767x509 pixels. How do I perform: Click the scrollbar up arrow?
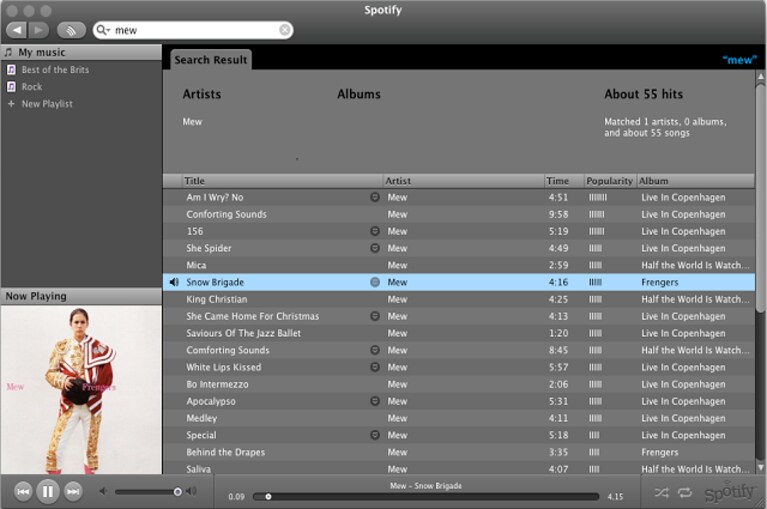coord(760,76)
